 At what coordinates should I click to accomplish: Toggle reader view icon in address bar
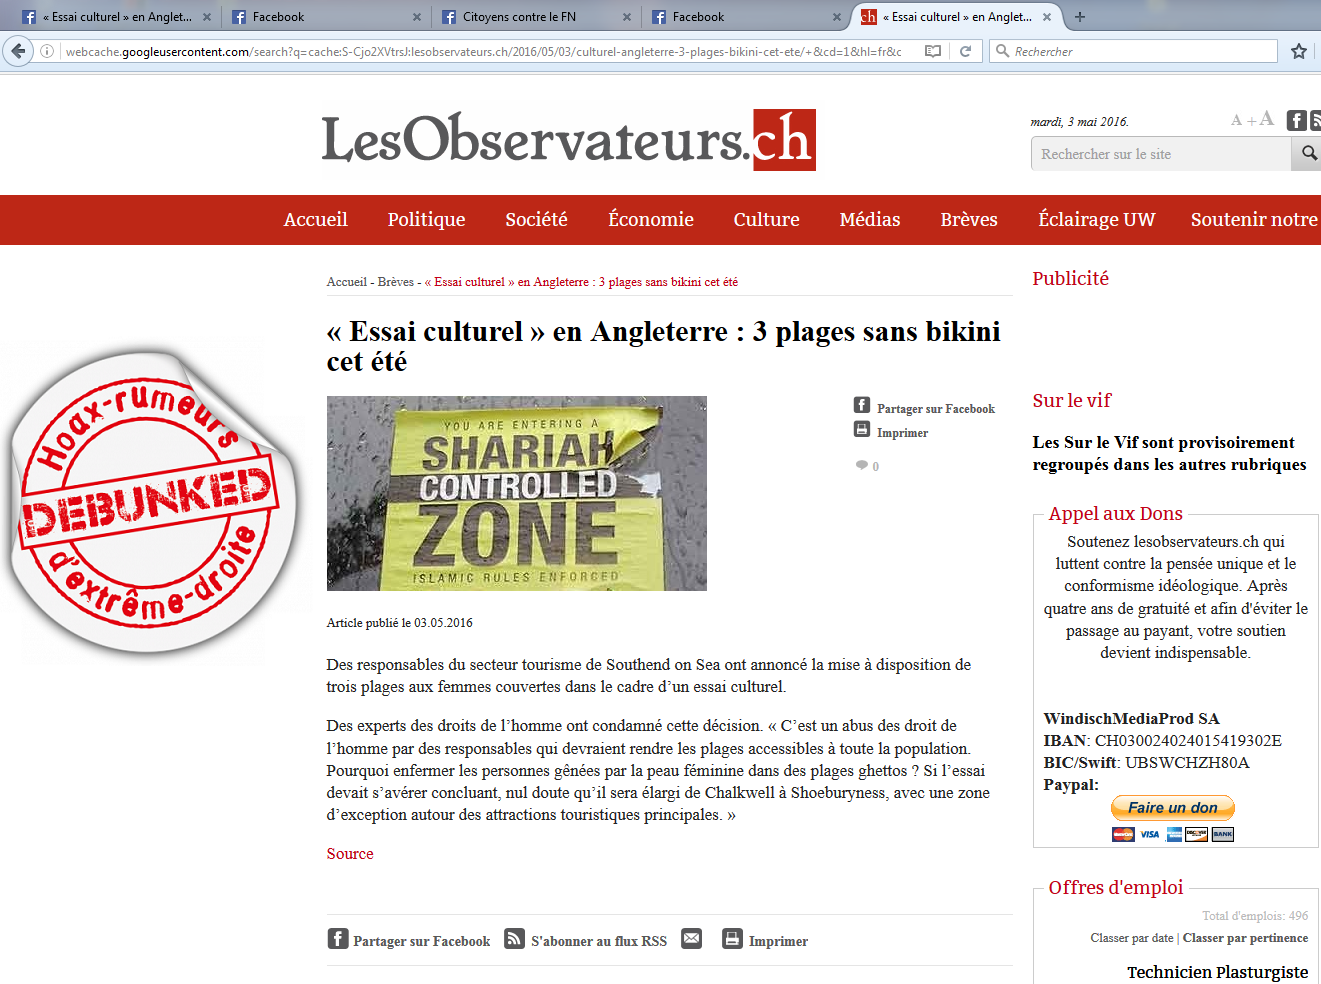(933, 51)
